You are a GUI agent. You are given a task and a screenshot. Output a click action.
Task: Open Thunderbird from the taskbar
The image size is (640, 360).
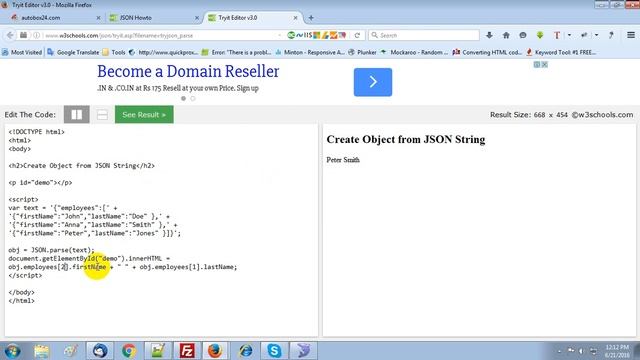point(100,351)
